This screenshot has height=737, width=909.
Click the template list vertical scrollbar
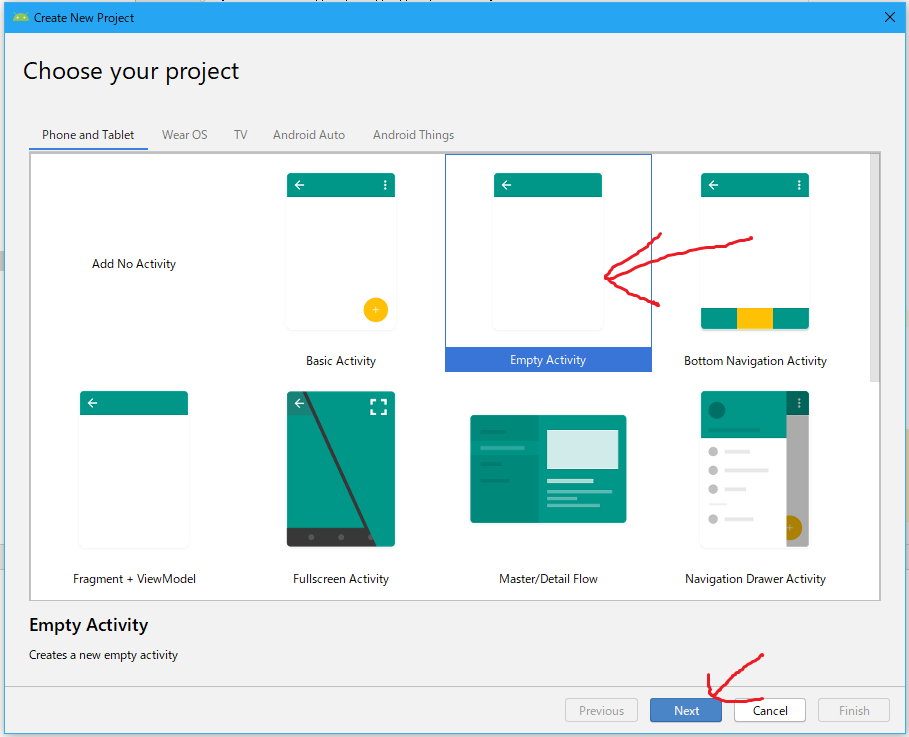[x=874, y=268]
